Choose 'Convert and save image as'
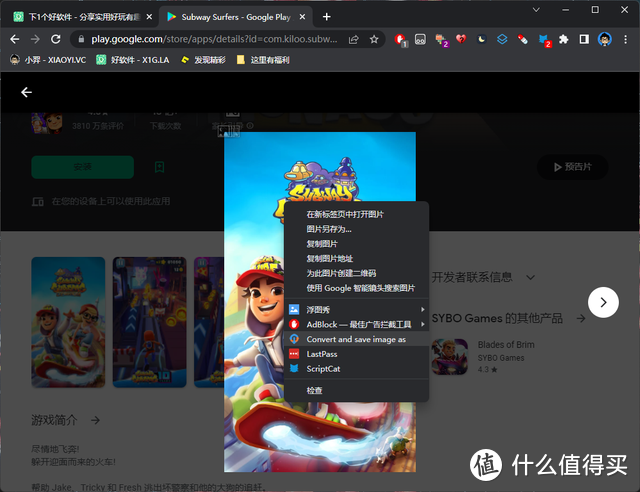 coord(356,339)
